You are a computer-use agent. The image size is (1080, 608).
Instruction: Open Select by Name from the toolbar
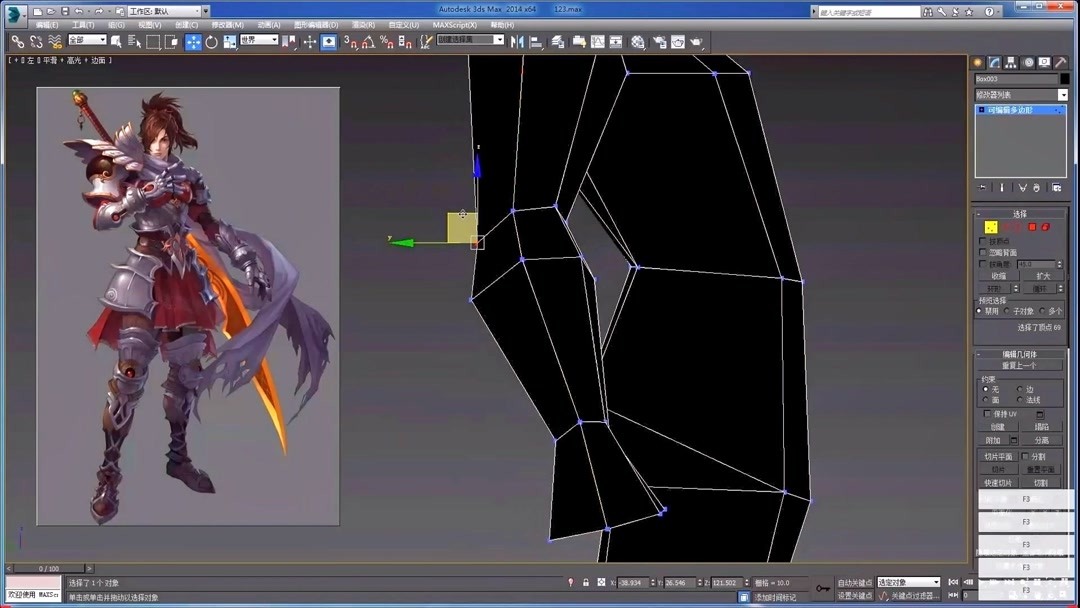point(132,41)
